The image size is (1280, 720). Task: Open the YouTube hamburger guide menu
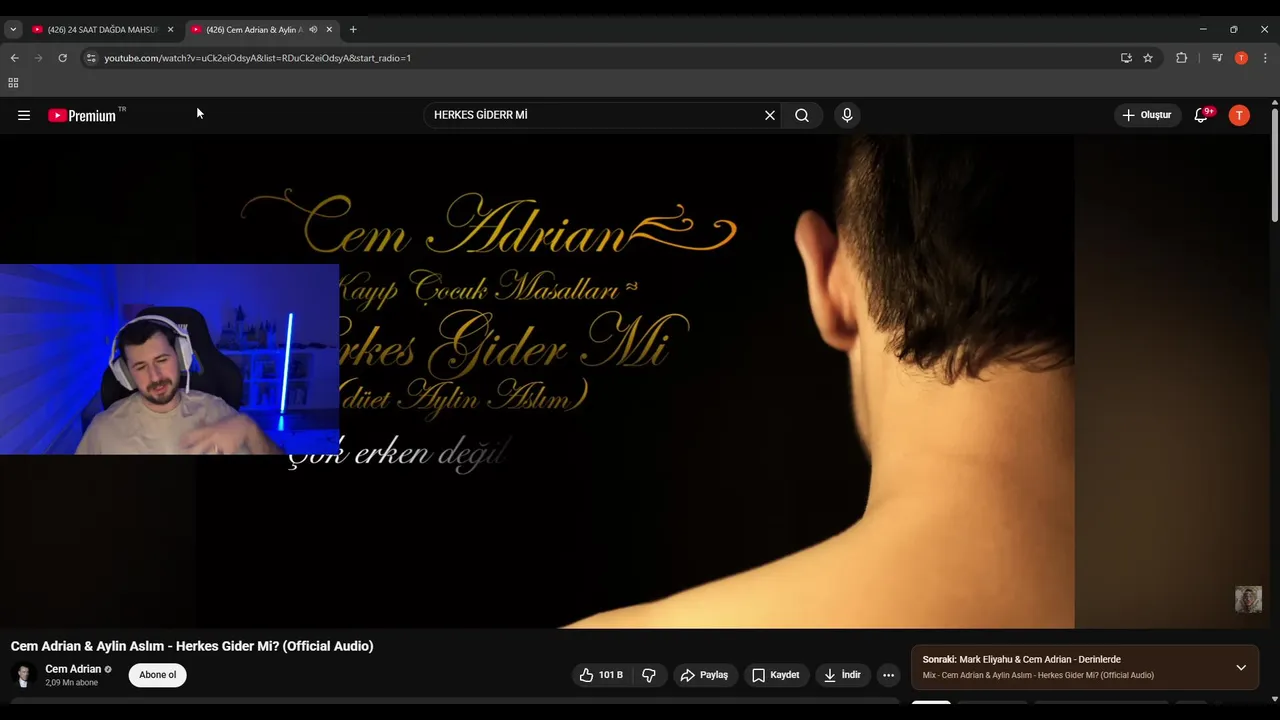(24, 115)
